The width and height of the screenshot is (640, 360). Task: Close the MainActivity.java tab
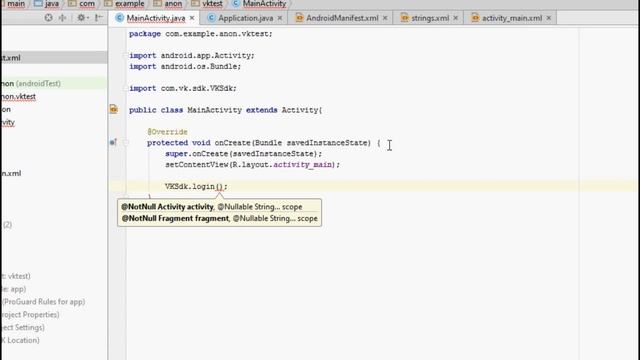click(x=192, y=18)
